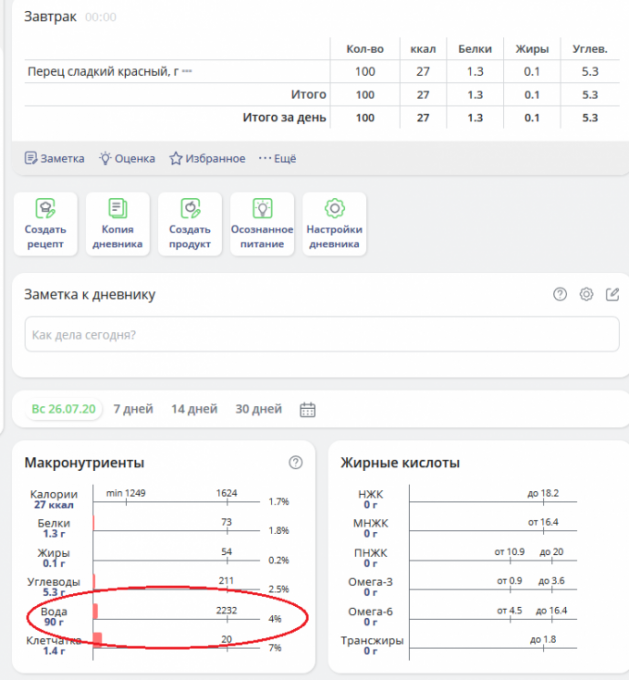Switch to 14 дней period tab
The height and width of the screenshot is (680, 629).
coord(194,409)
